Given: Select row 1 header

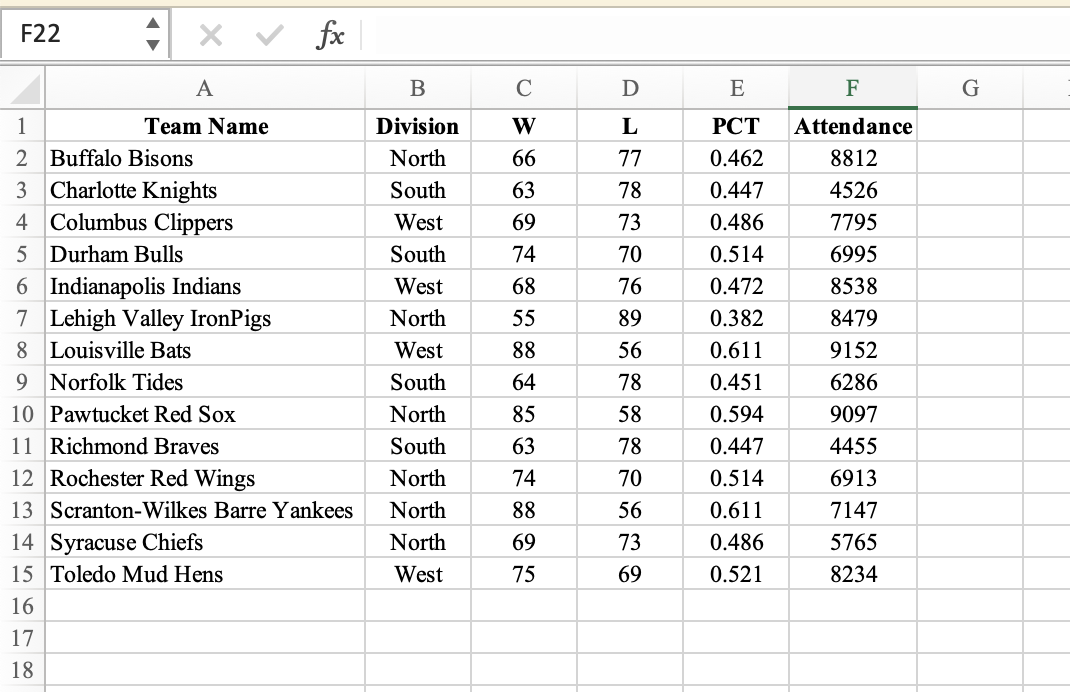Looking at the screenshot, I should pyautogui.click(x=22, y=126).
